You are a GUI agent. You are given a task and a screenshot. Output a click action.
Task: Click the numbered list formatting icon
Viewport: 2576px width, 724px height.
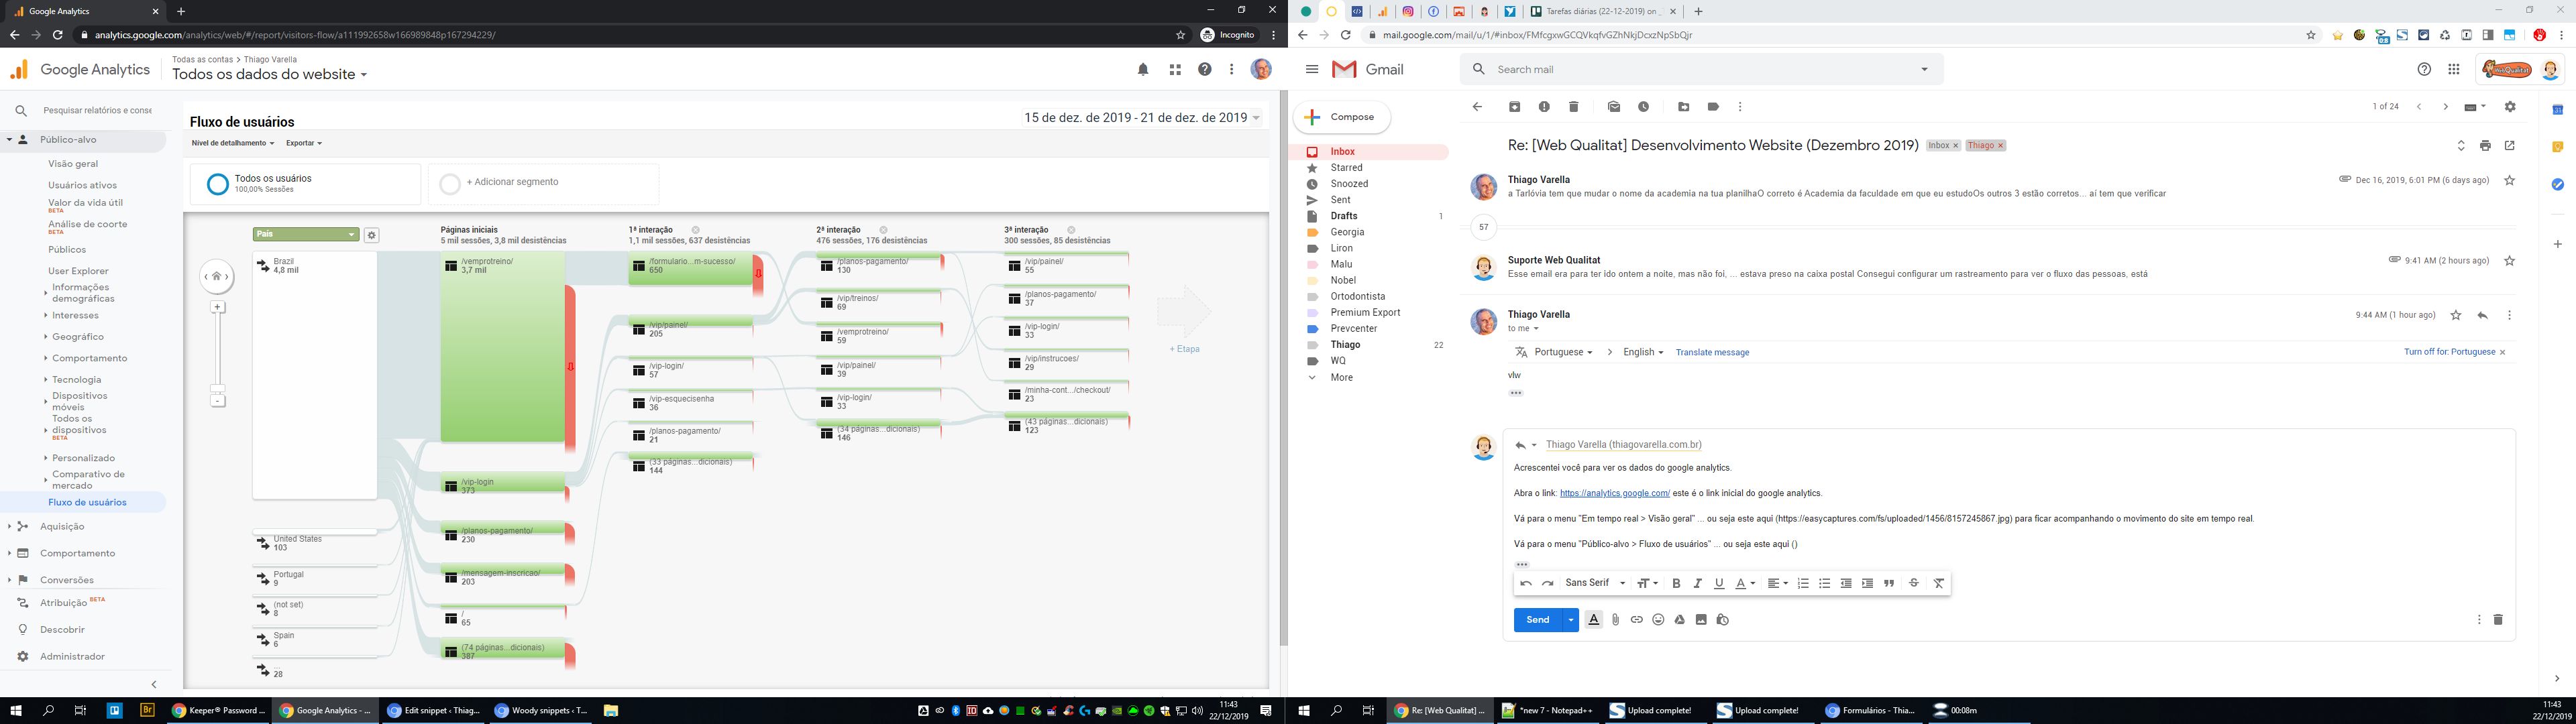[x=1803, y=583]
